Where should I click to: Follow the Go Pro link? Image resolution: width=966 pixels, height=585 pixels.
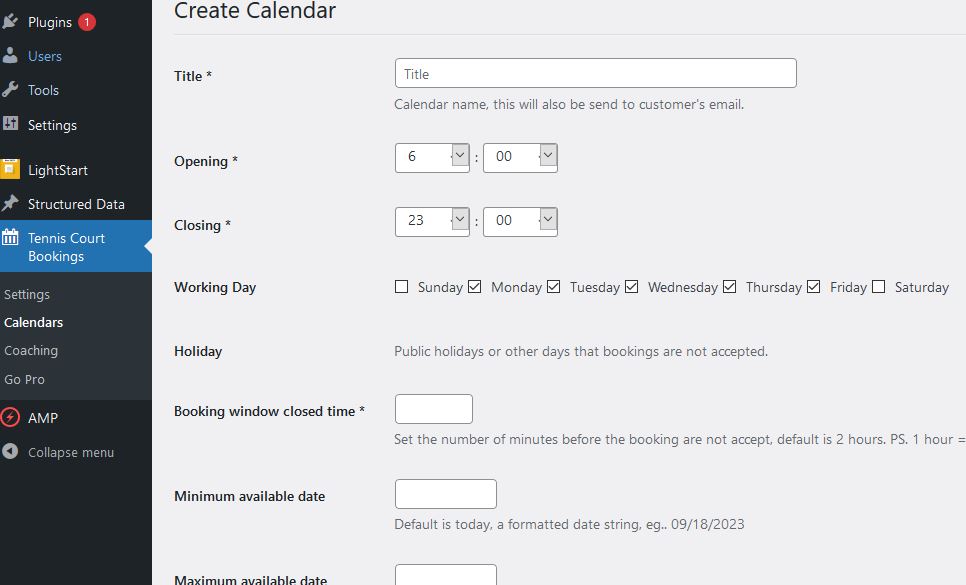pyautogui.click(x=24, y=379)
